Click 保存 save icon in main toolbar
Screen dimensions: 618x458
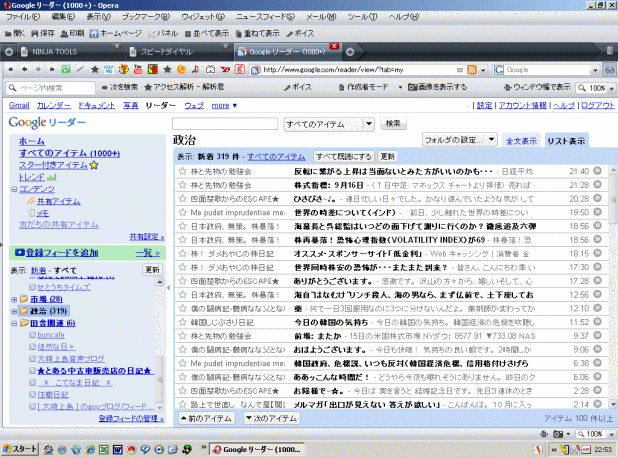point(35,34)
